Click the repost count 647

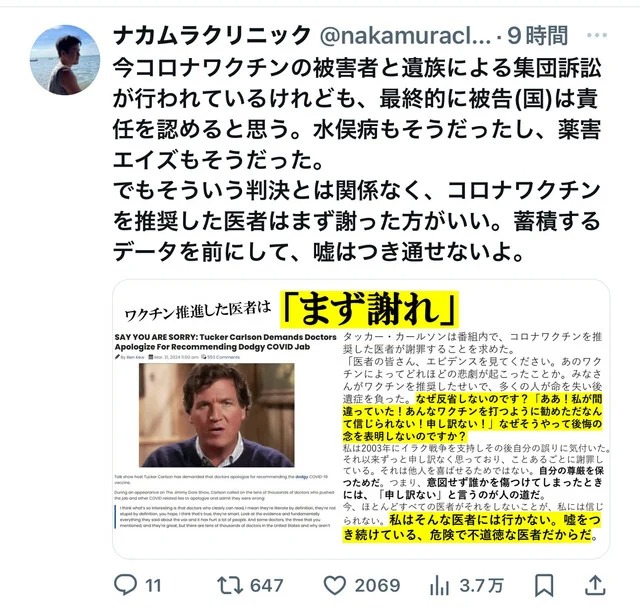click(267, 586)
